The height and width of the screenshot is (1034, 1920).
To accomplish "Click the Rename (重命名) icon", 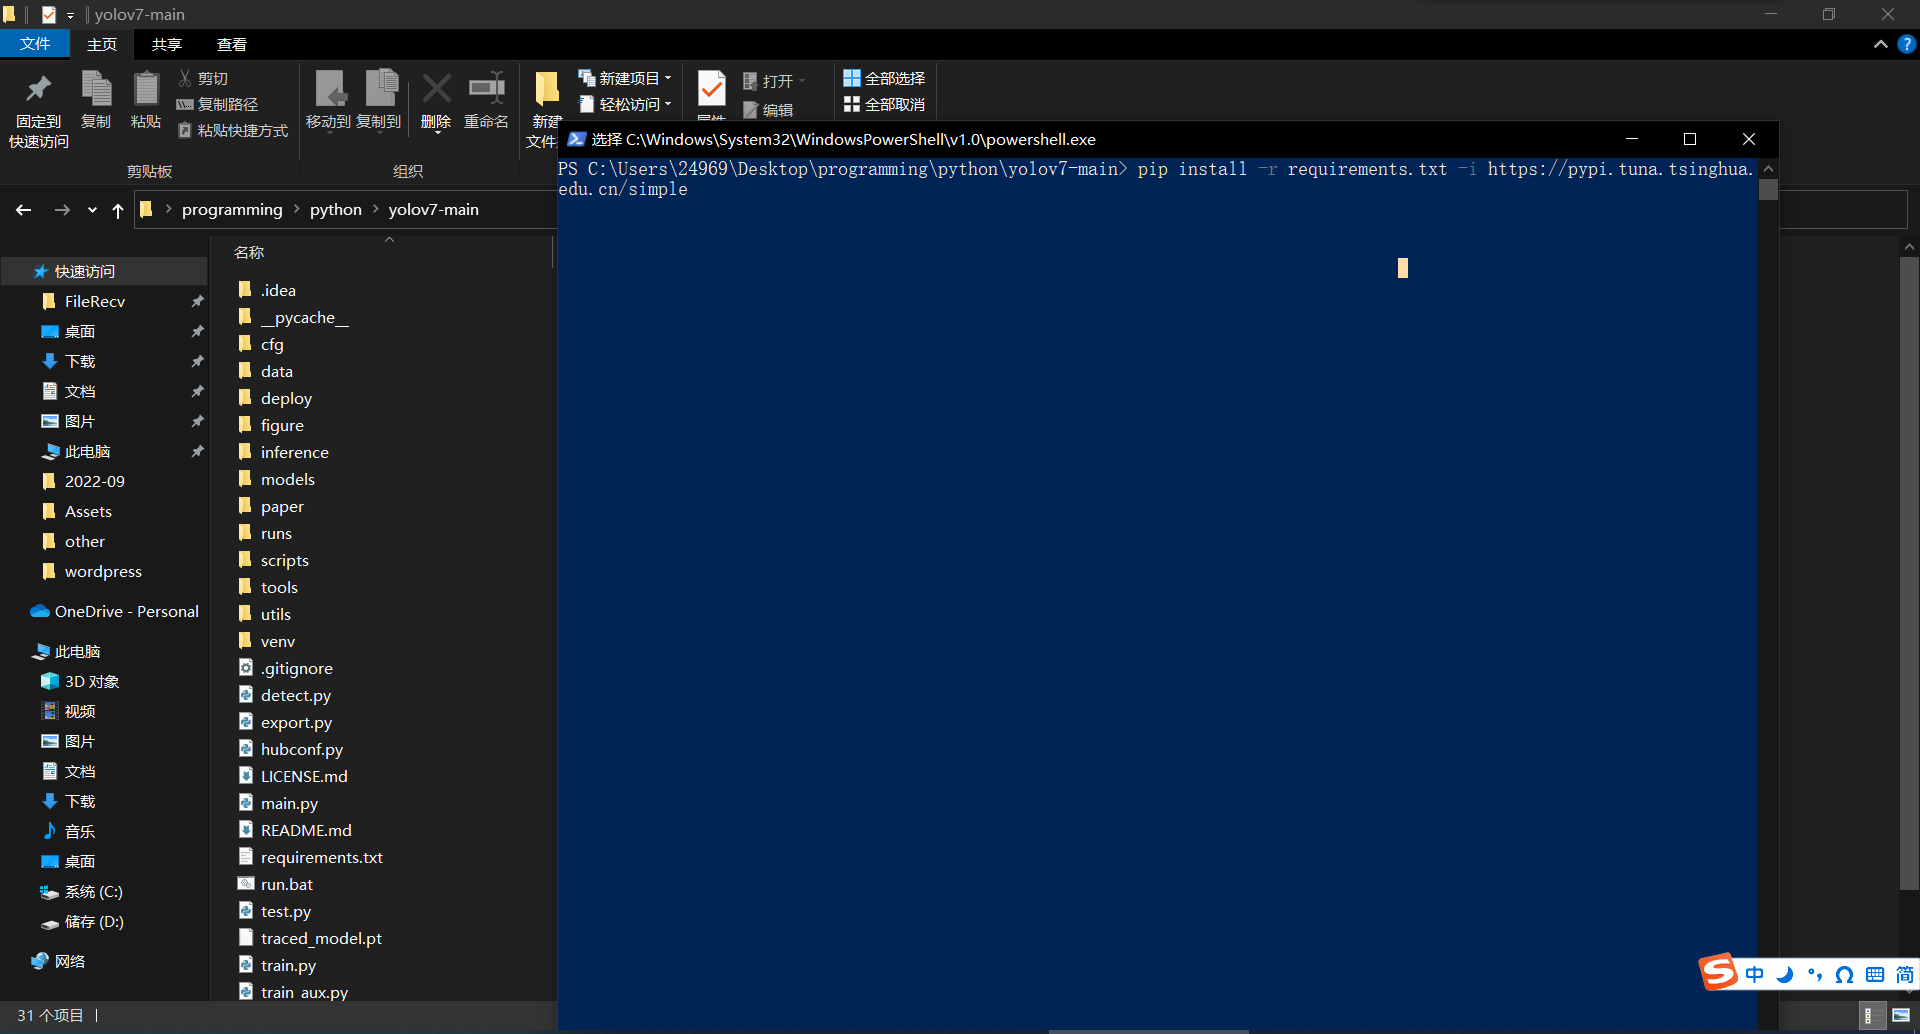I will [x=487, y=90].
